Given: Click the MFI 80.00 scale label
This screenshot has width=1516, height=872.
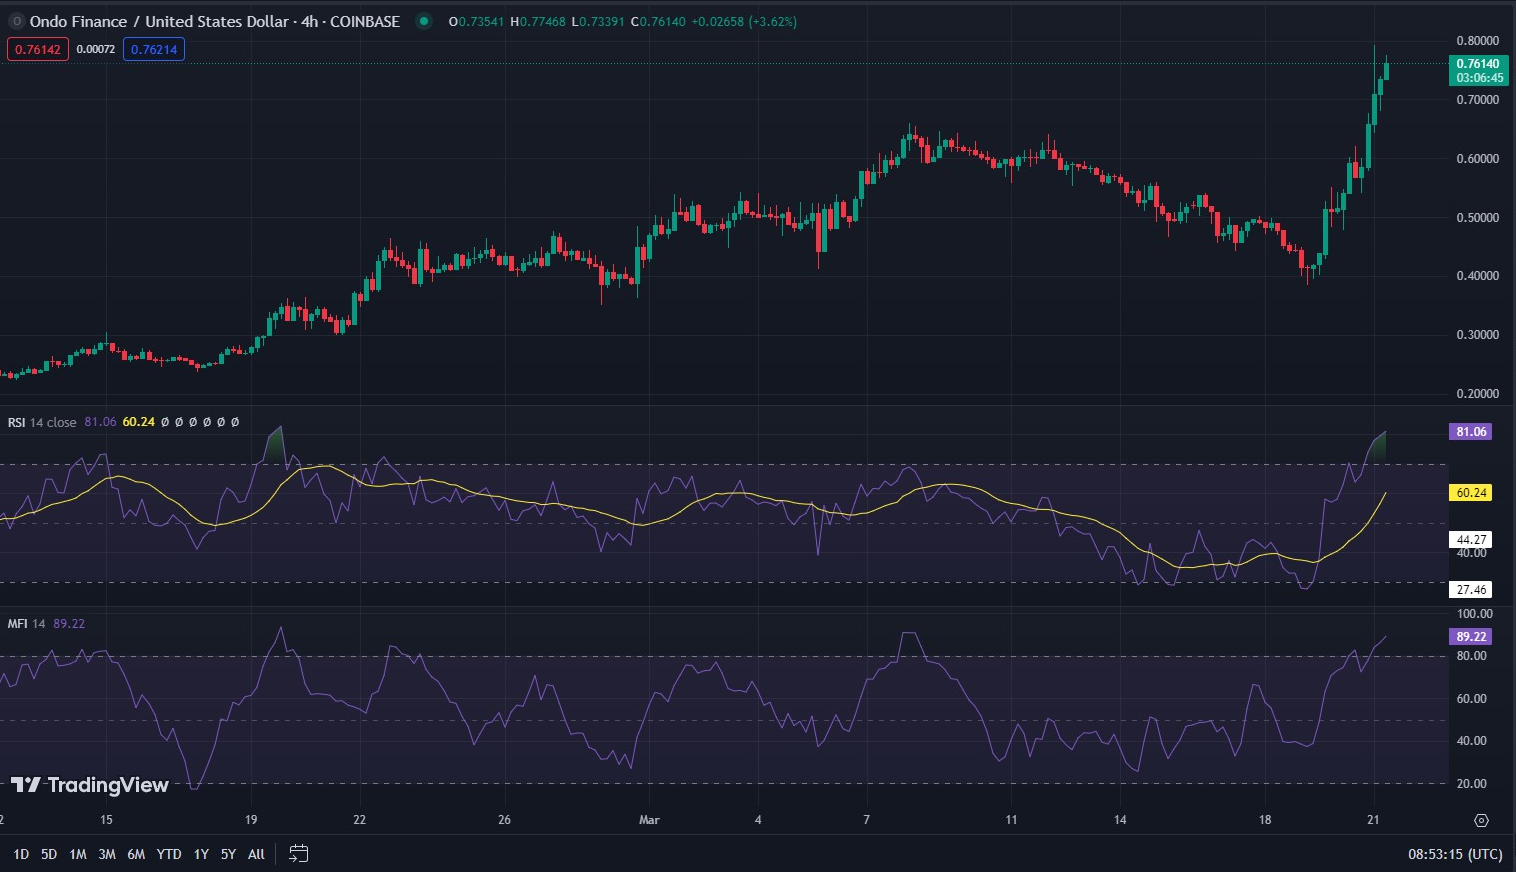Looking at the screenshot, I should pos(1471,656).
